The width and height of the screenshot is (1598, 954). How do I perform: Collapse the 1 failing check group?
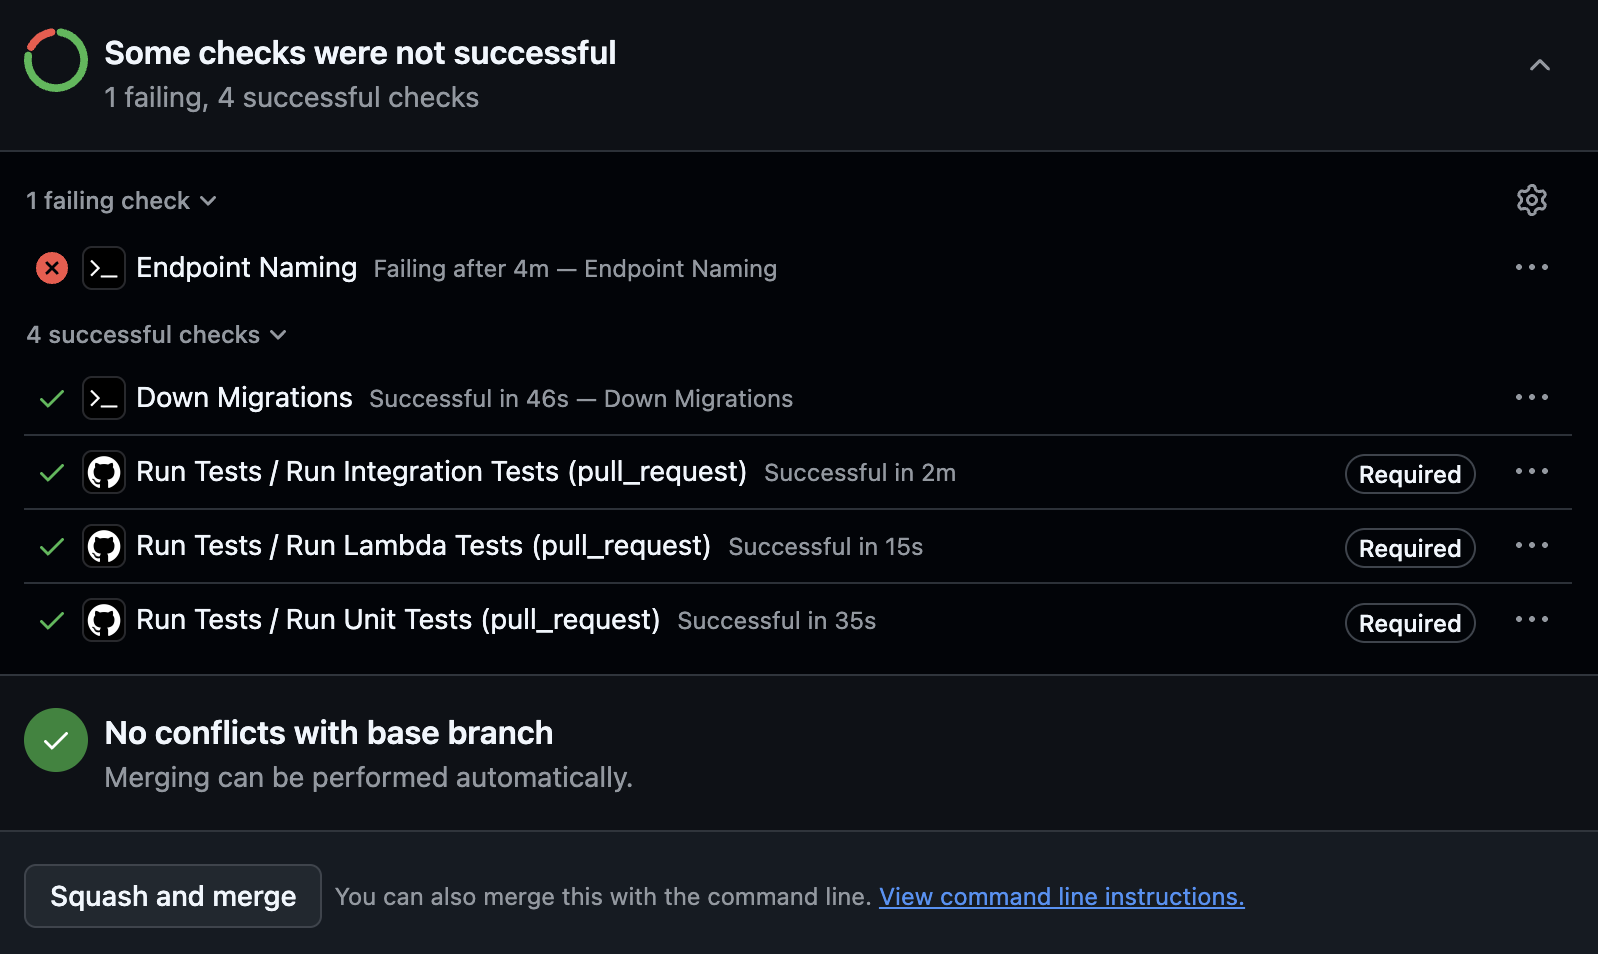121,201
